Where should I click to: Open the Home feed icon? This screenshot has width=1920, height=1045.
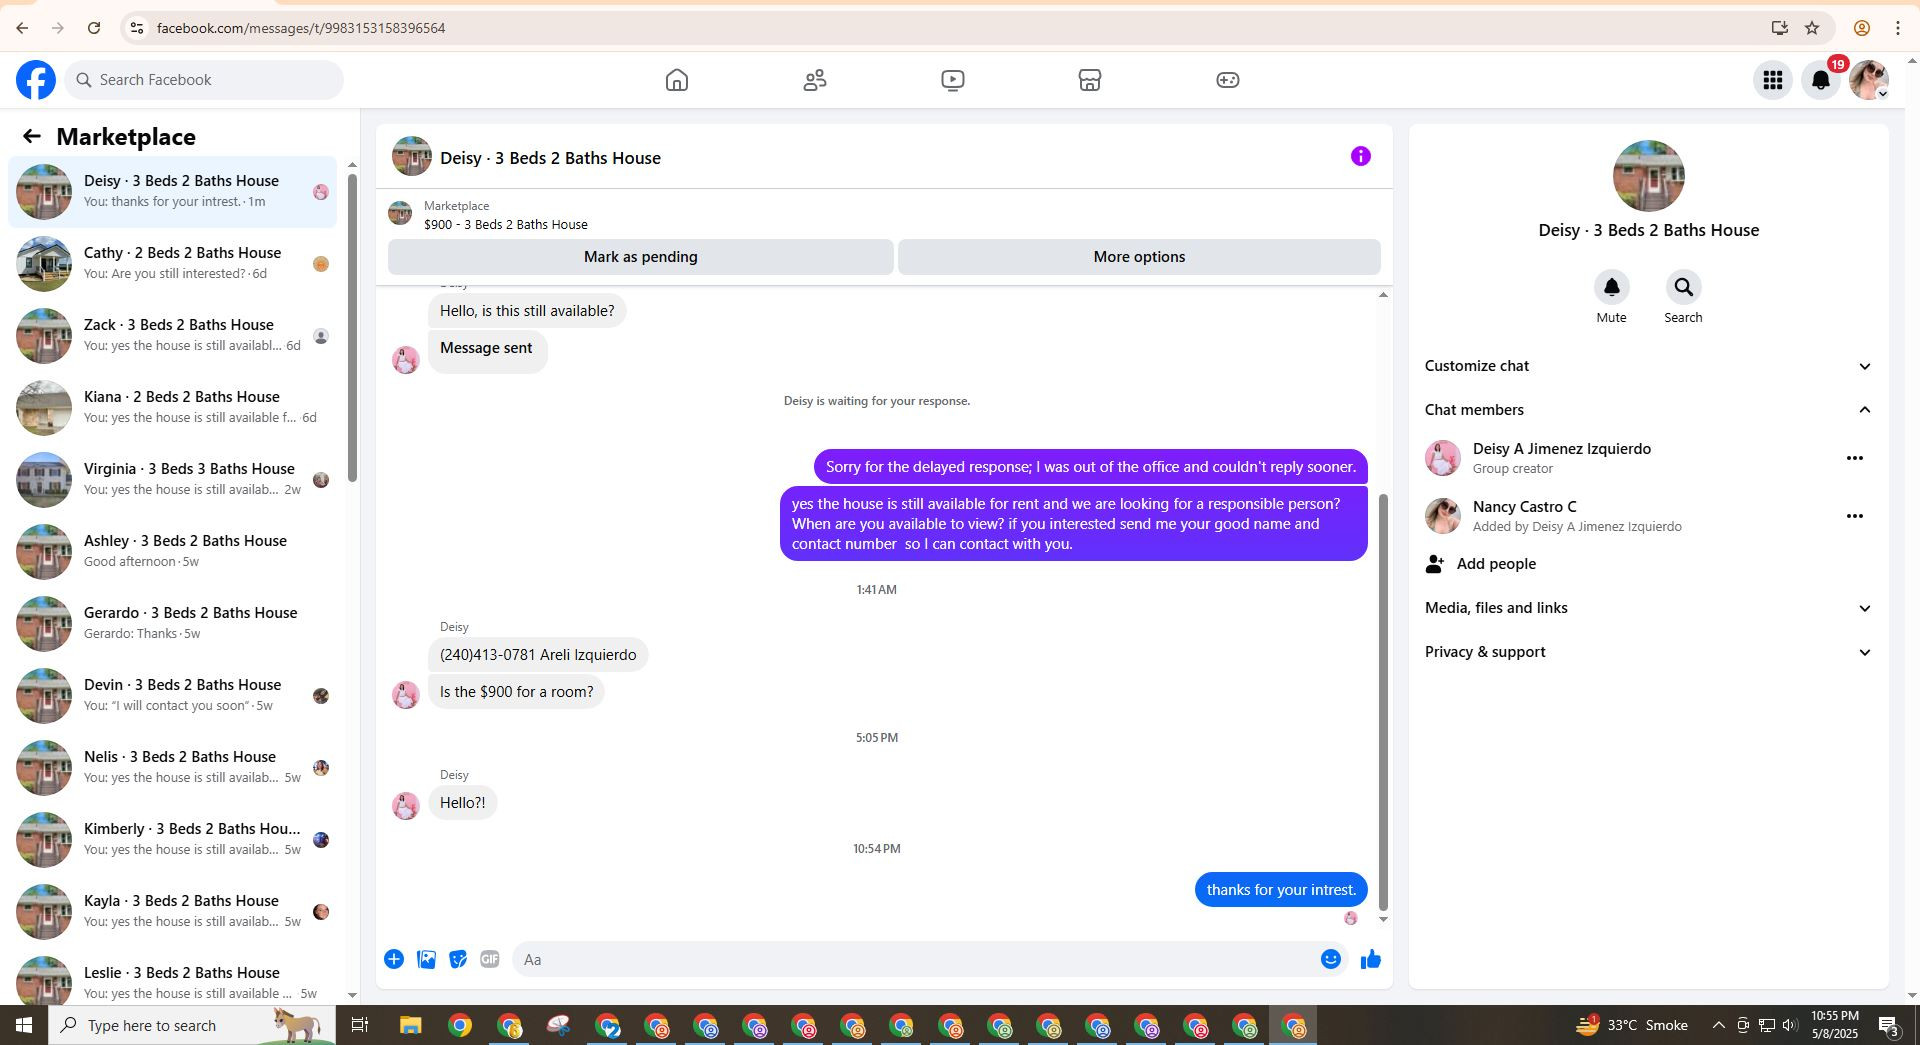pyautogui.click(x=677, y=80)
